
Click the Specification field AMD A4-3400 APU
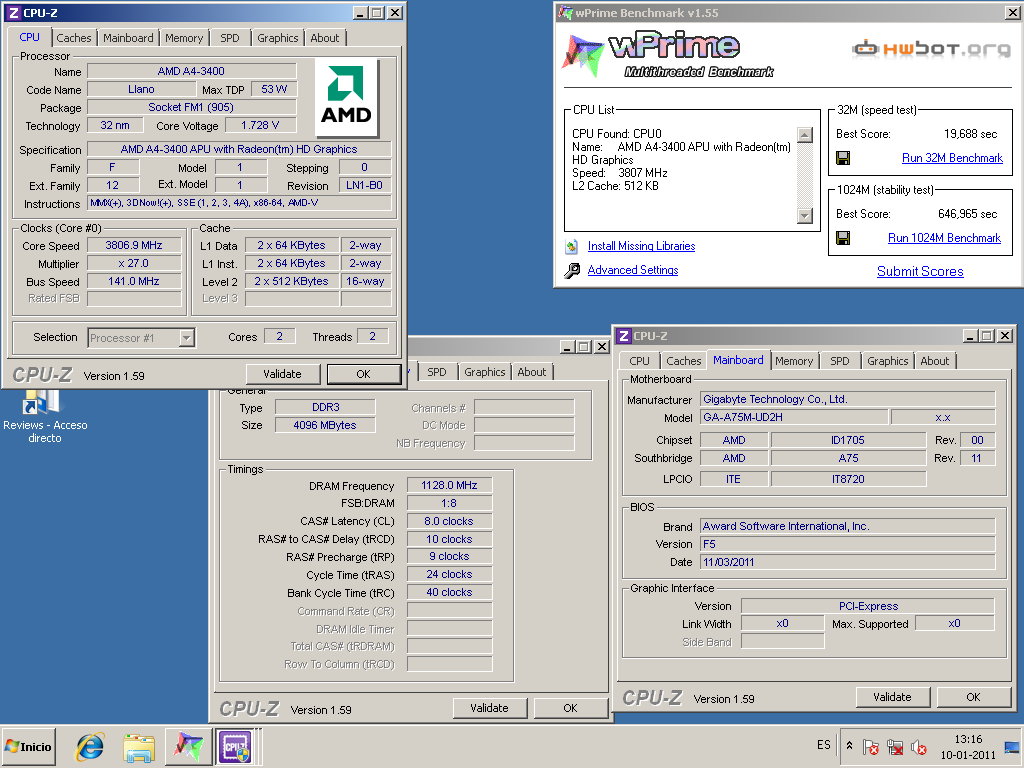pyautogui.click(x=239, y=150)
